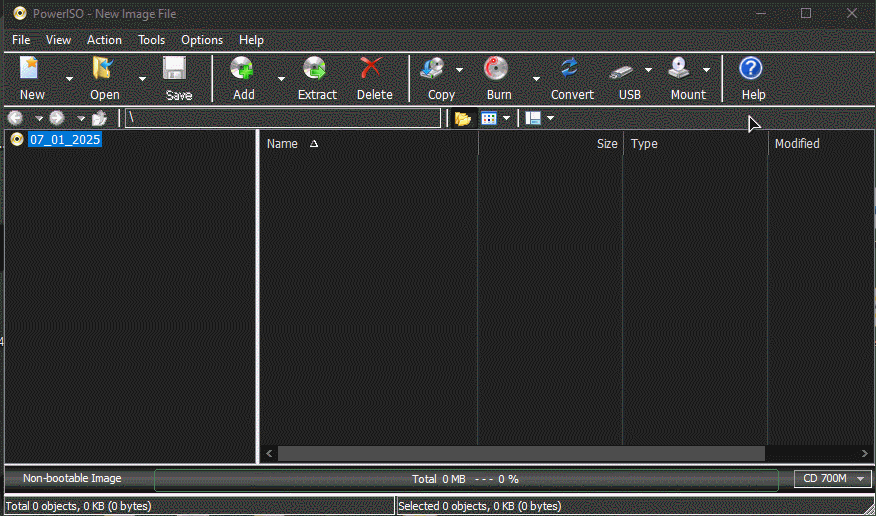Expand the Open button dropdown arrow
Image resolution: width=876 pixels, height=516 pixels.
click(x=142, y=79)
